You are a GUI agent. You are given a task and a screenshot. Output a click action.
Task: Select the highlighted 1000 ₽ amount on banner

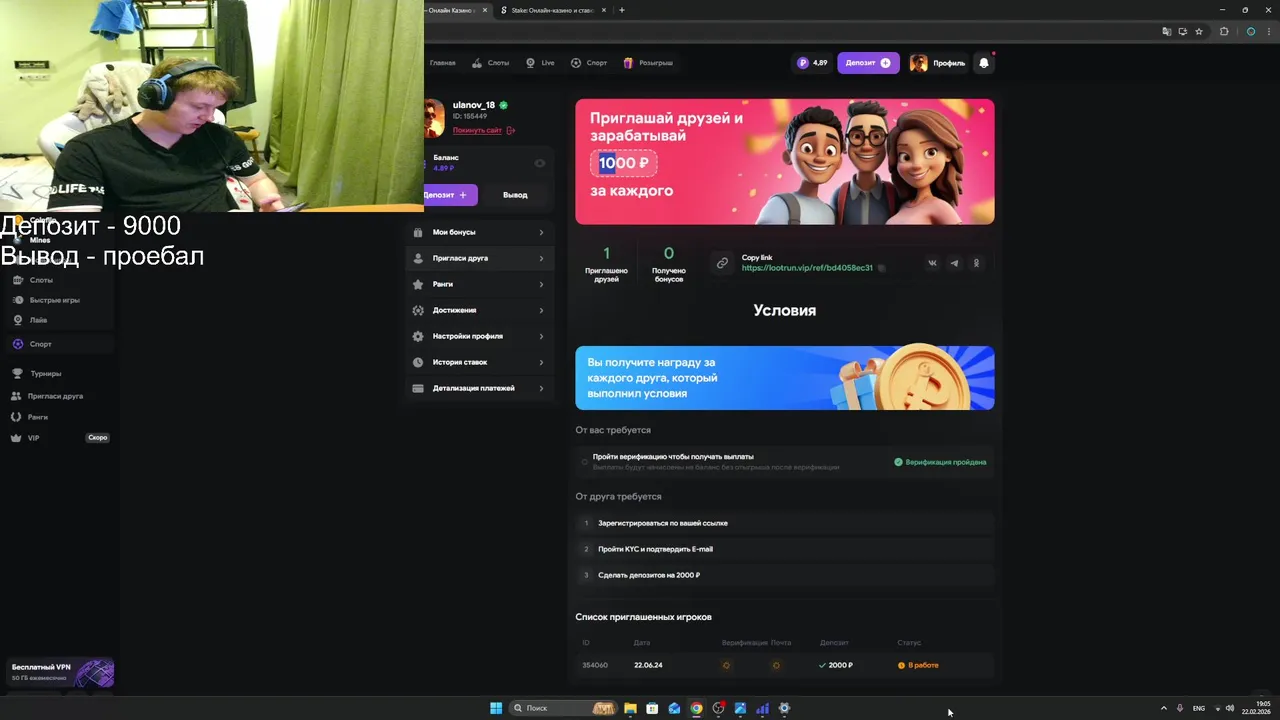[623, 163]
